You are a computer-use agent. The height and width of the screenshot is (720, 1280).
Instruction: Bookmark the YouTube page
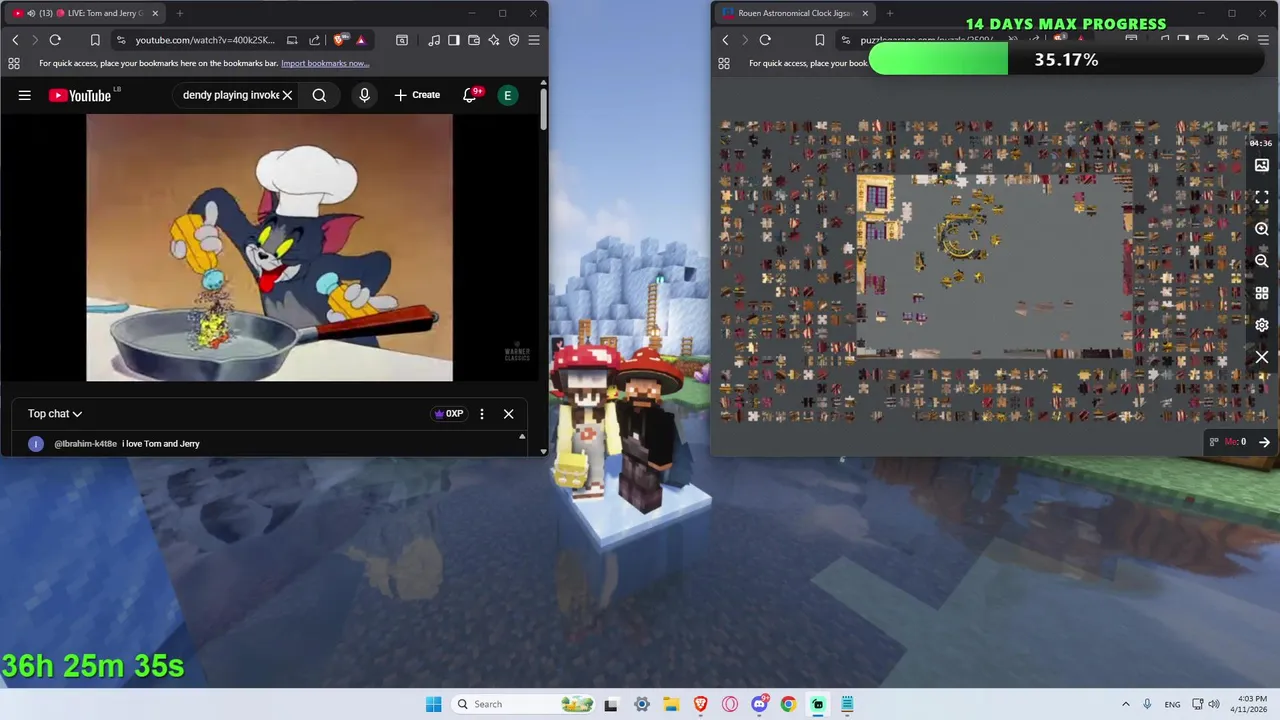(95, 40)
